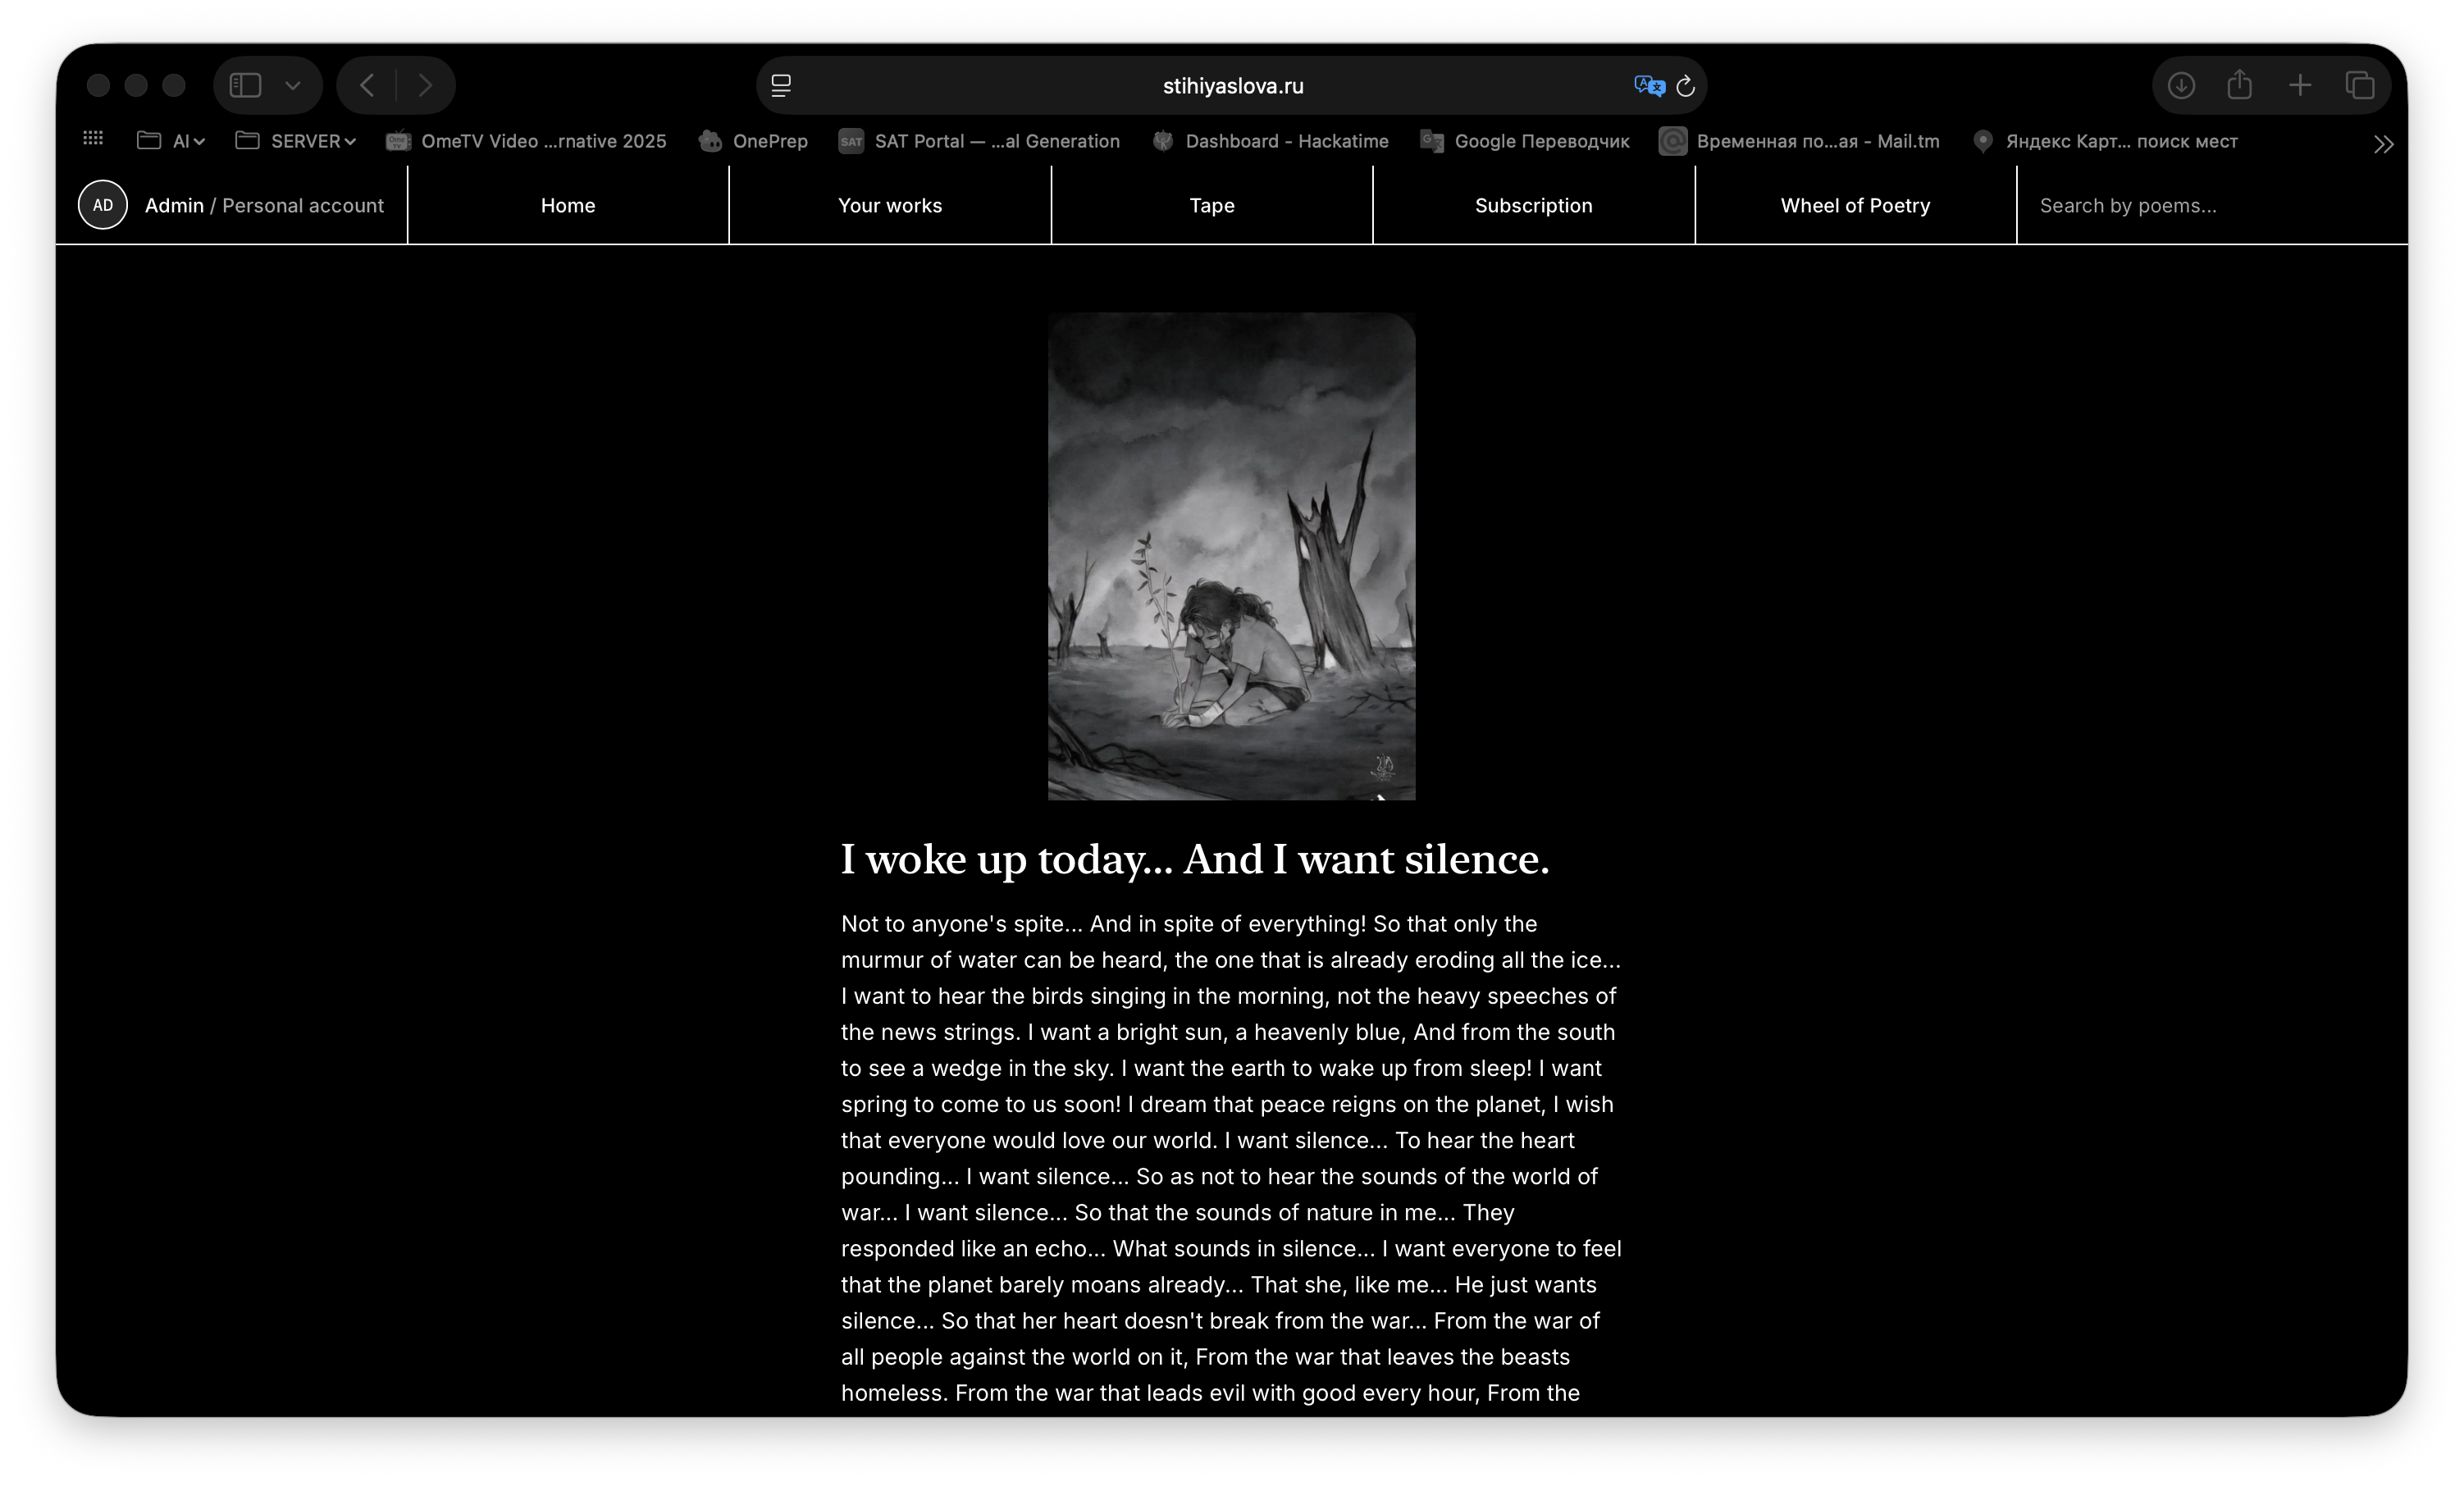The width and height of the screenshot is (2464, 1486).
Task: Open the sidebar options chevron
Action: click(293, 86)
